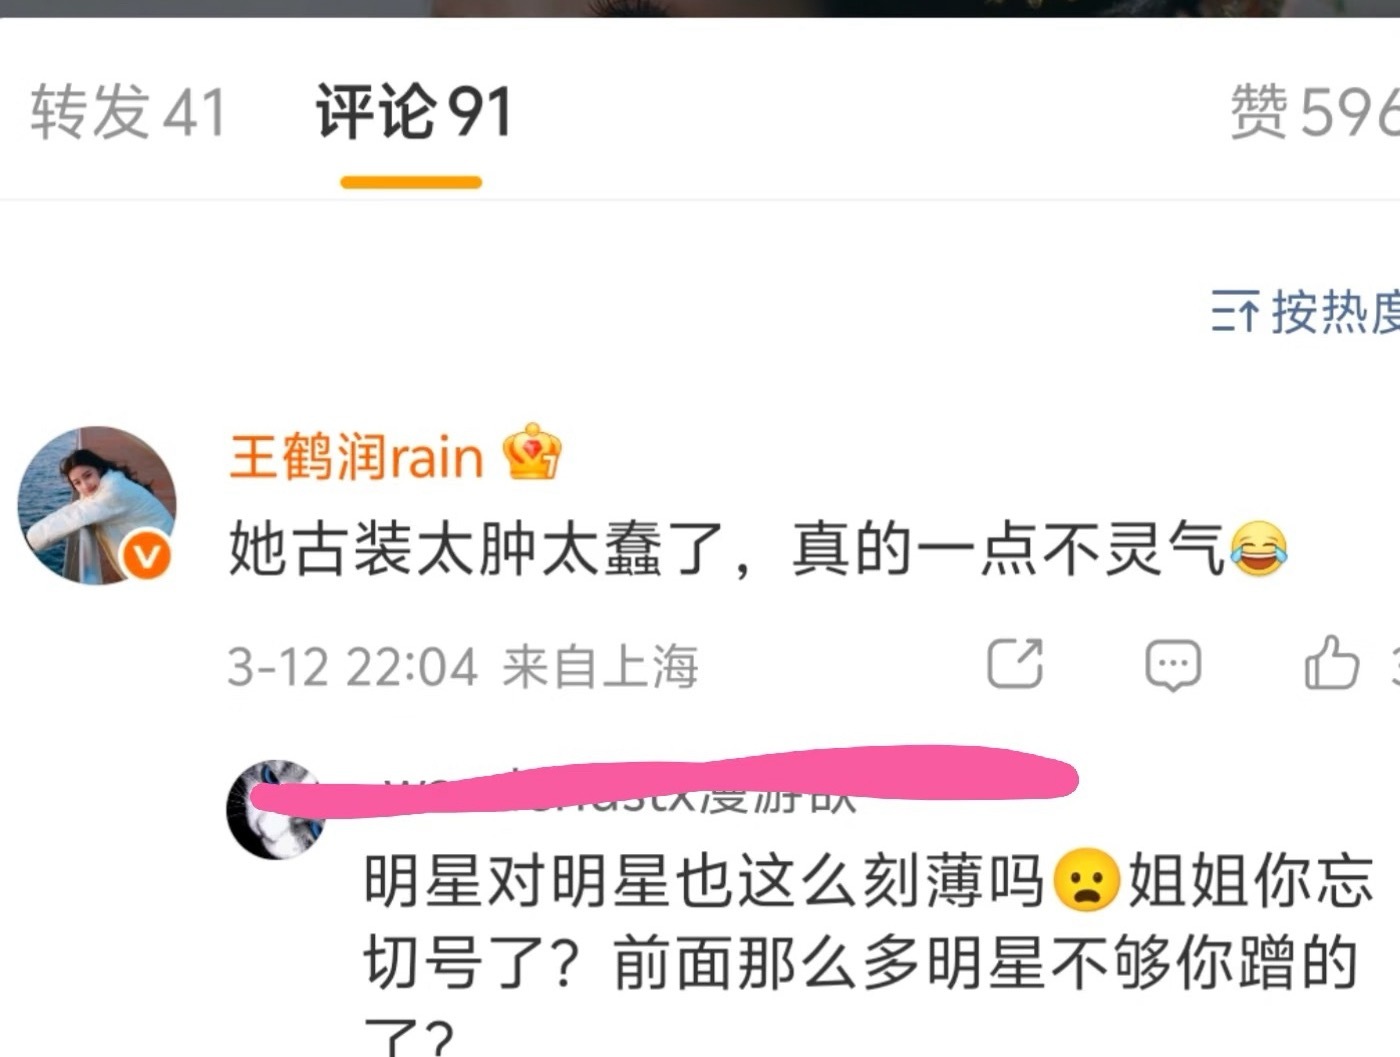1400x1057 pixels.
Task: Open the 赞 likes tab
Action: 1314,110
